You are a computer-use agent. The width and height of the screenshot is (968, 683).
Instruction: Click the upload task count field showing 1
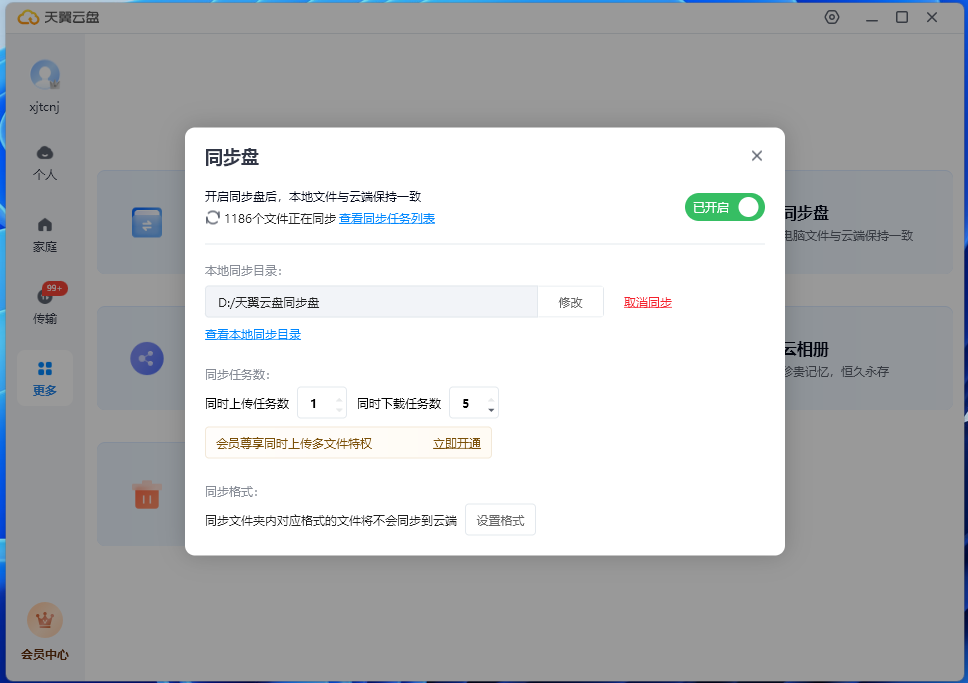322,403
